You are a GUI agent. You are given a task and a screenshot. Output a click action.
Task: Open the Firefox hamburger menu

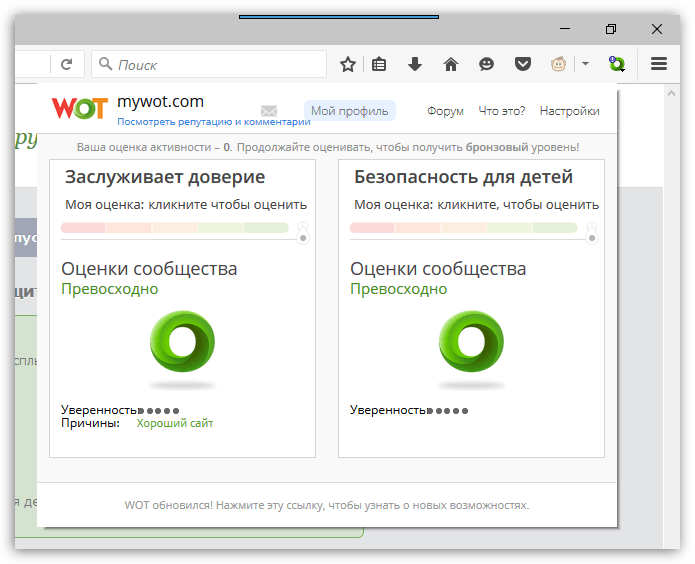659,64
